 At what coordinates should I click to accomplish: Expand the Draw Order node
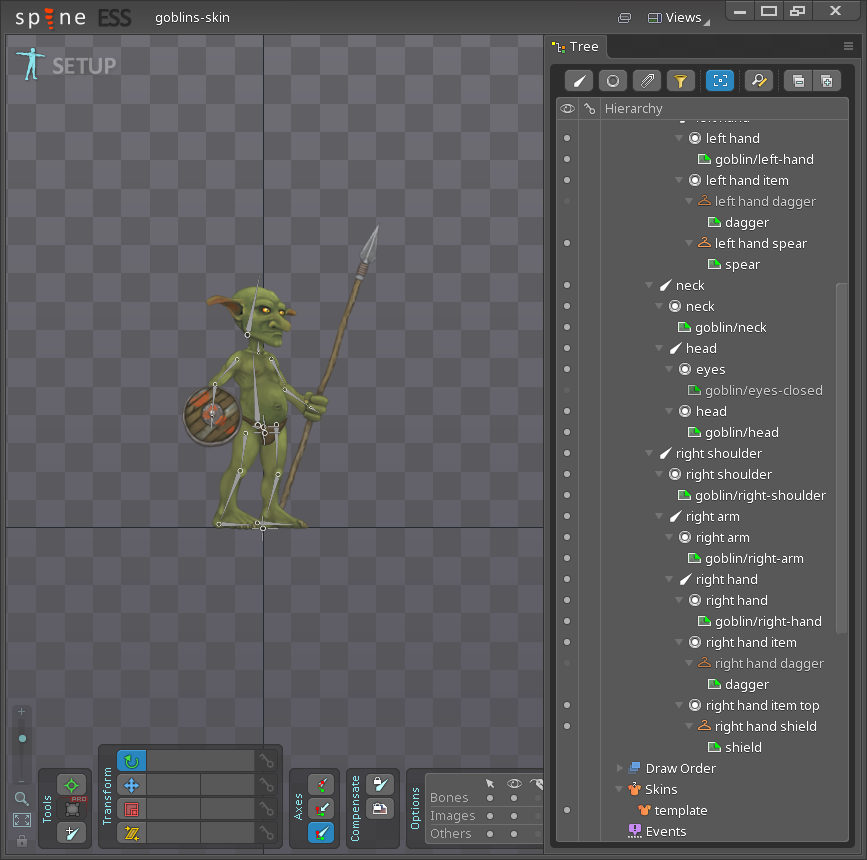[619, 768]
